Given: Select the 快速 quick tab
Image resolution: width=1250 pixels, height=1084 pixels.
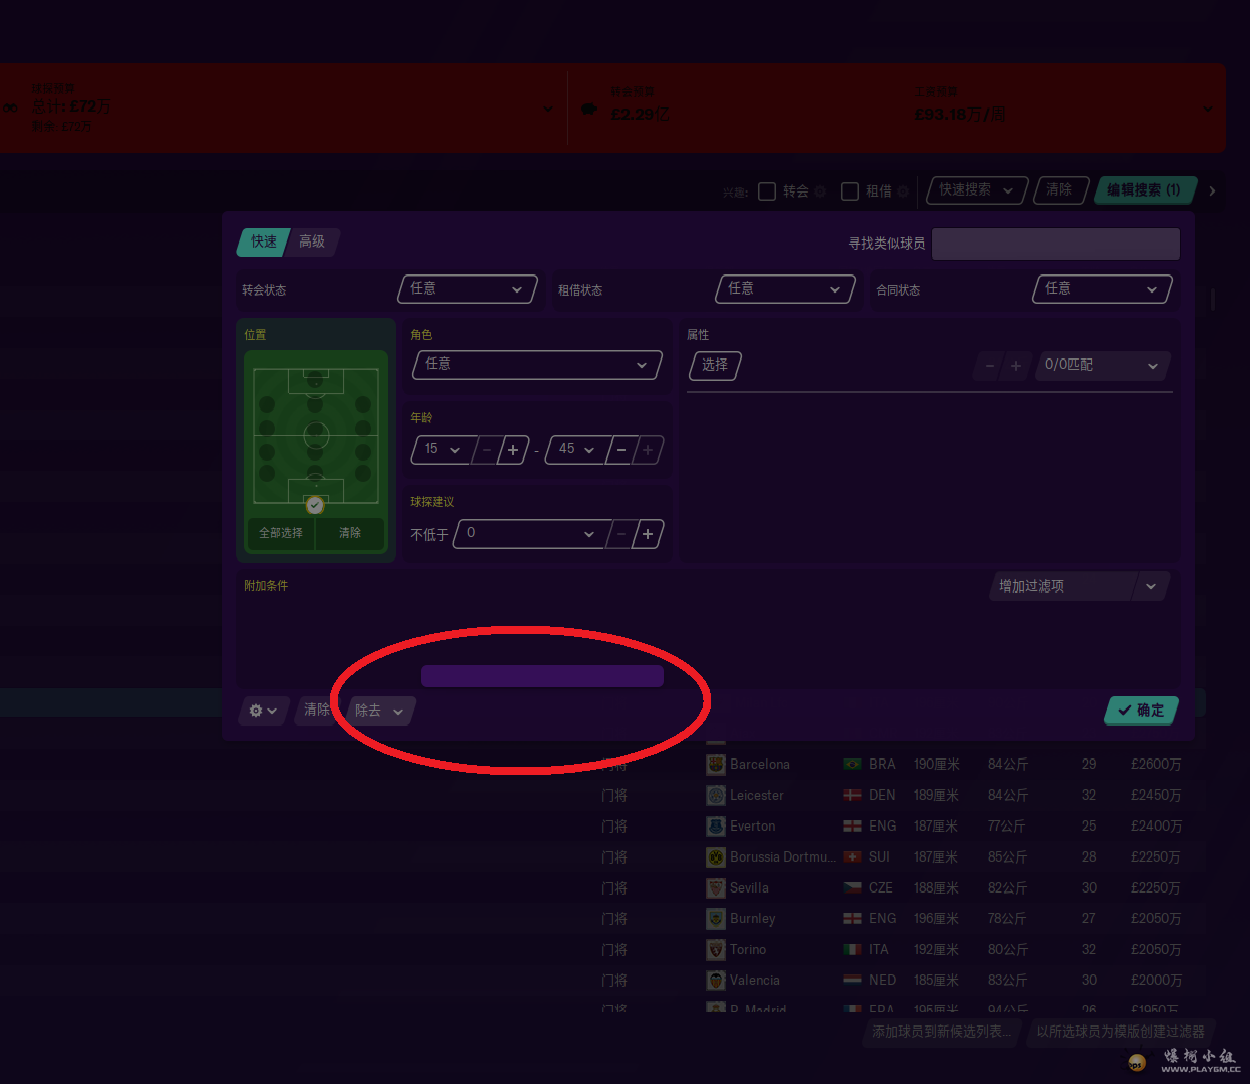Looking at the screenshot, I should (263, 241).
